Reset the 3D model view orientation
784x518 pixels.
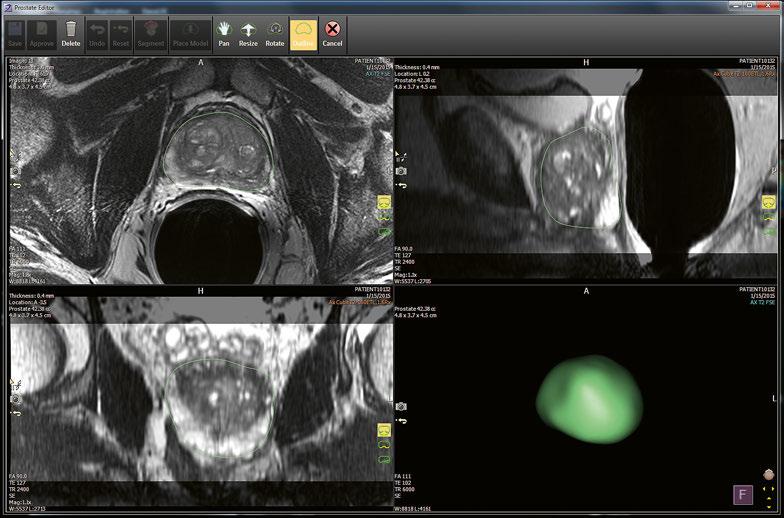pyautogui.click(x=401, y=421)
